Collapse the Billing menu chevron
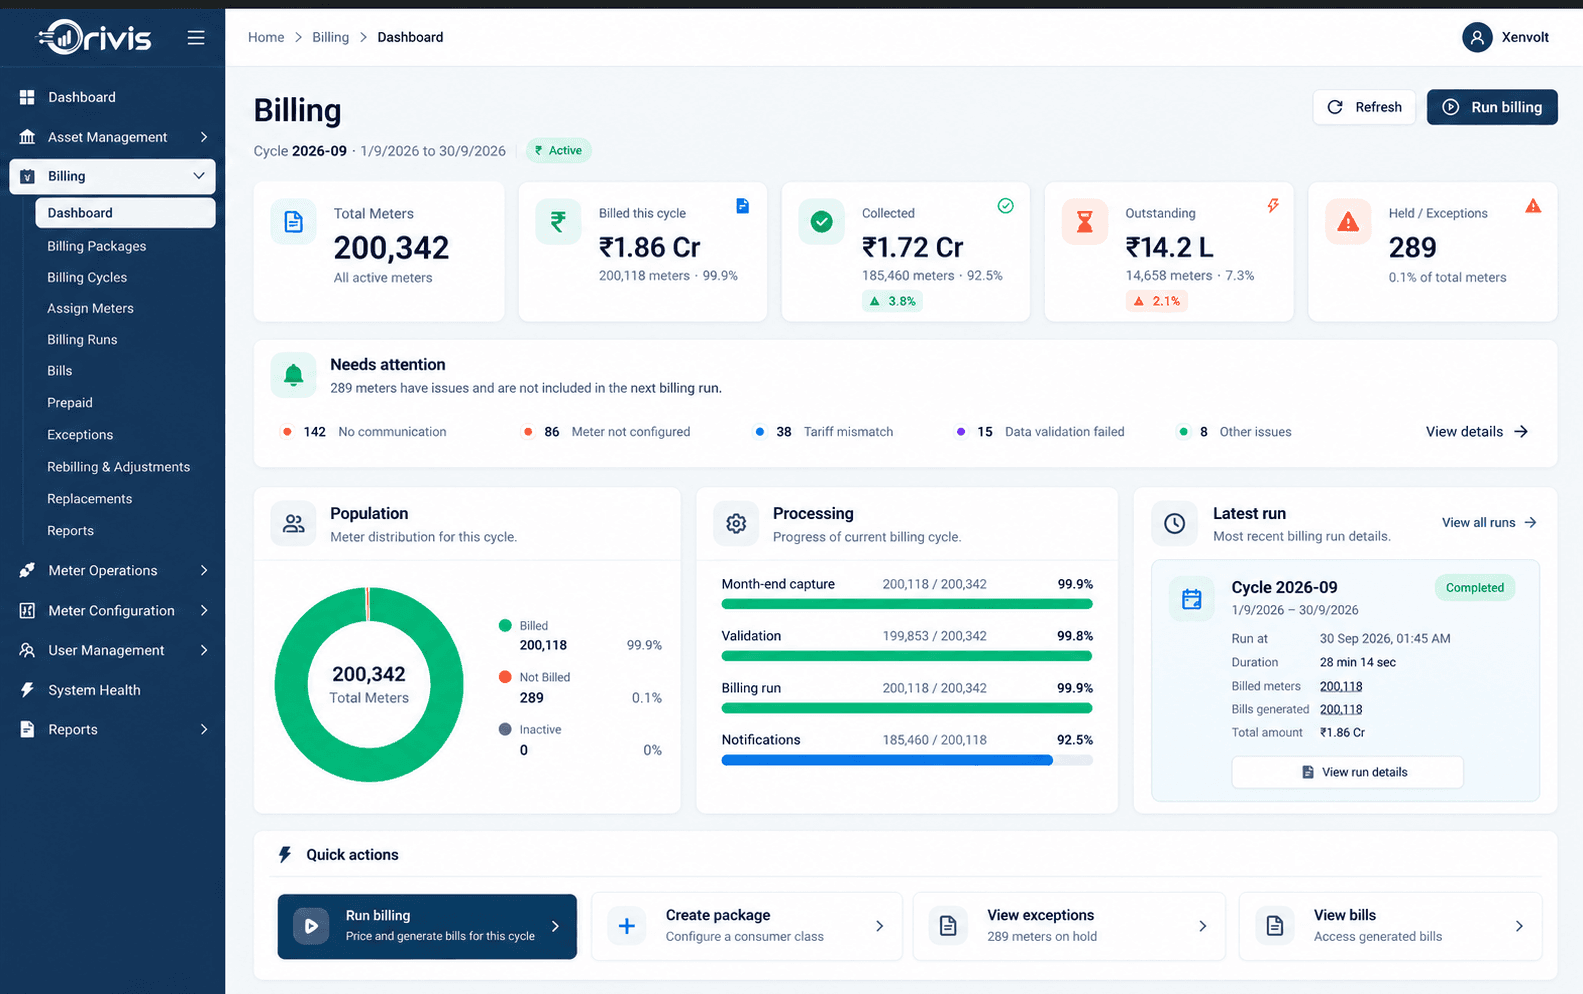The height and width of the screenshot is (994, 1583). (x=199, y=176)
